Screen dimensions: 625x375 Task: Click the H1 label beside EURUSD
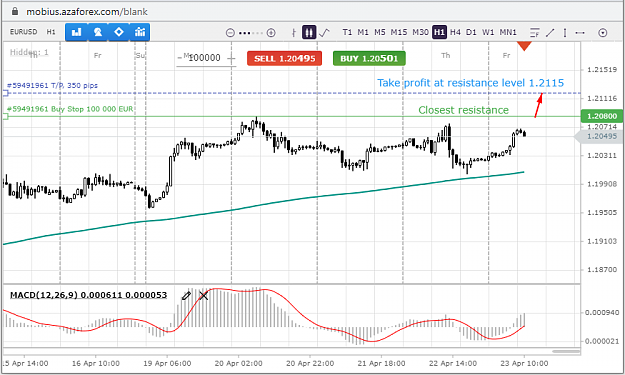point(51,32)
